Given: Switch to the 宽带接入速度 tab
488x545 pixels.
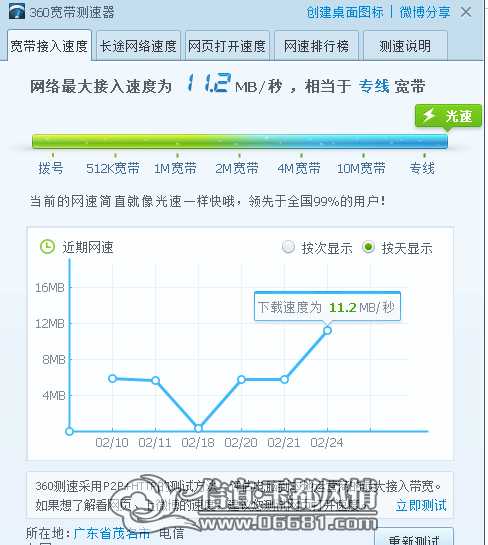Looking at the screenshot, I should 49,46.
